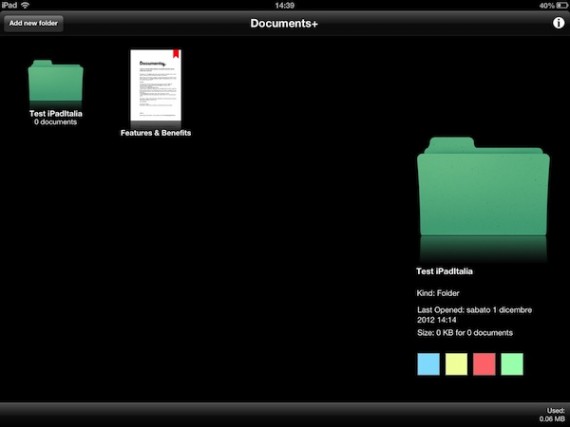Image resolution: width=570 pixels, height=427 pixels.
Task: Tap the WiFi status icon
Action: tap(25, 5)
